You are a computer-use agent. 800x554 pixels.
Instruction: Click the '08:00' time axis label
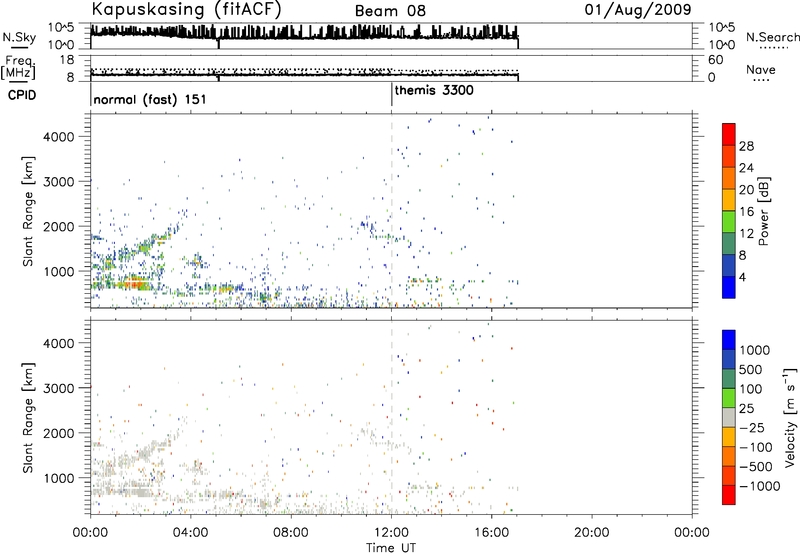291,533
